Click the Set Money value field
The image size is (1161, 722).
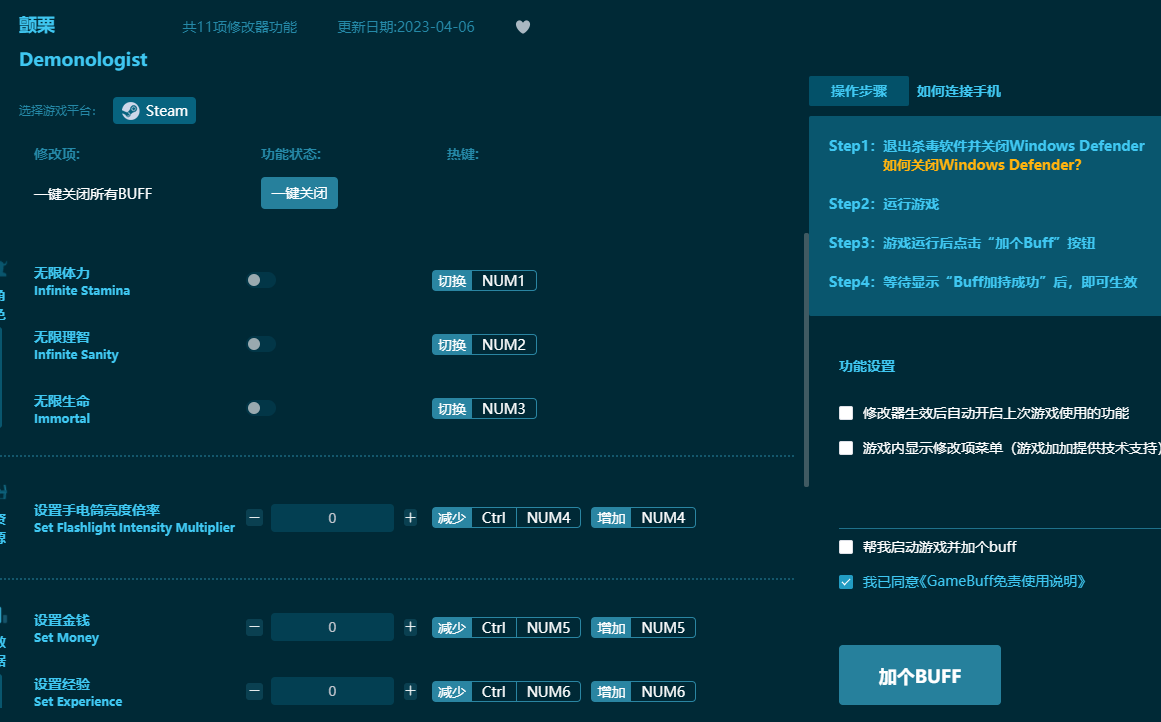[332, 627]
